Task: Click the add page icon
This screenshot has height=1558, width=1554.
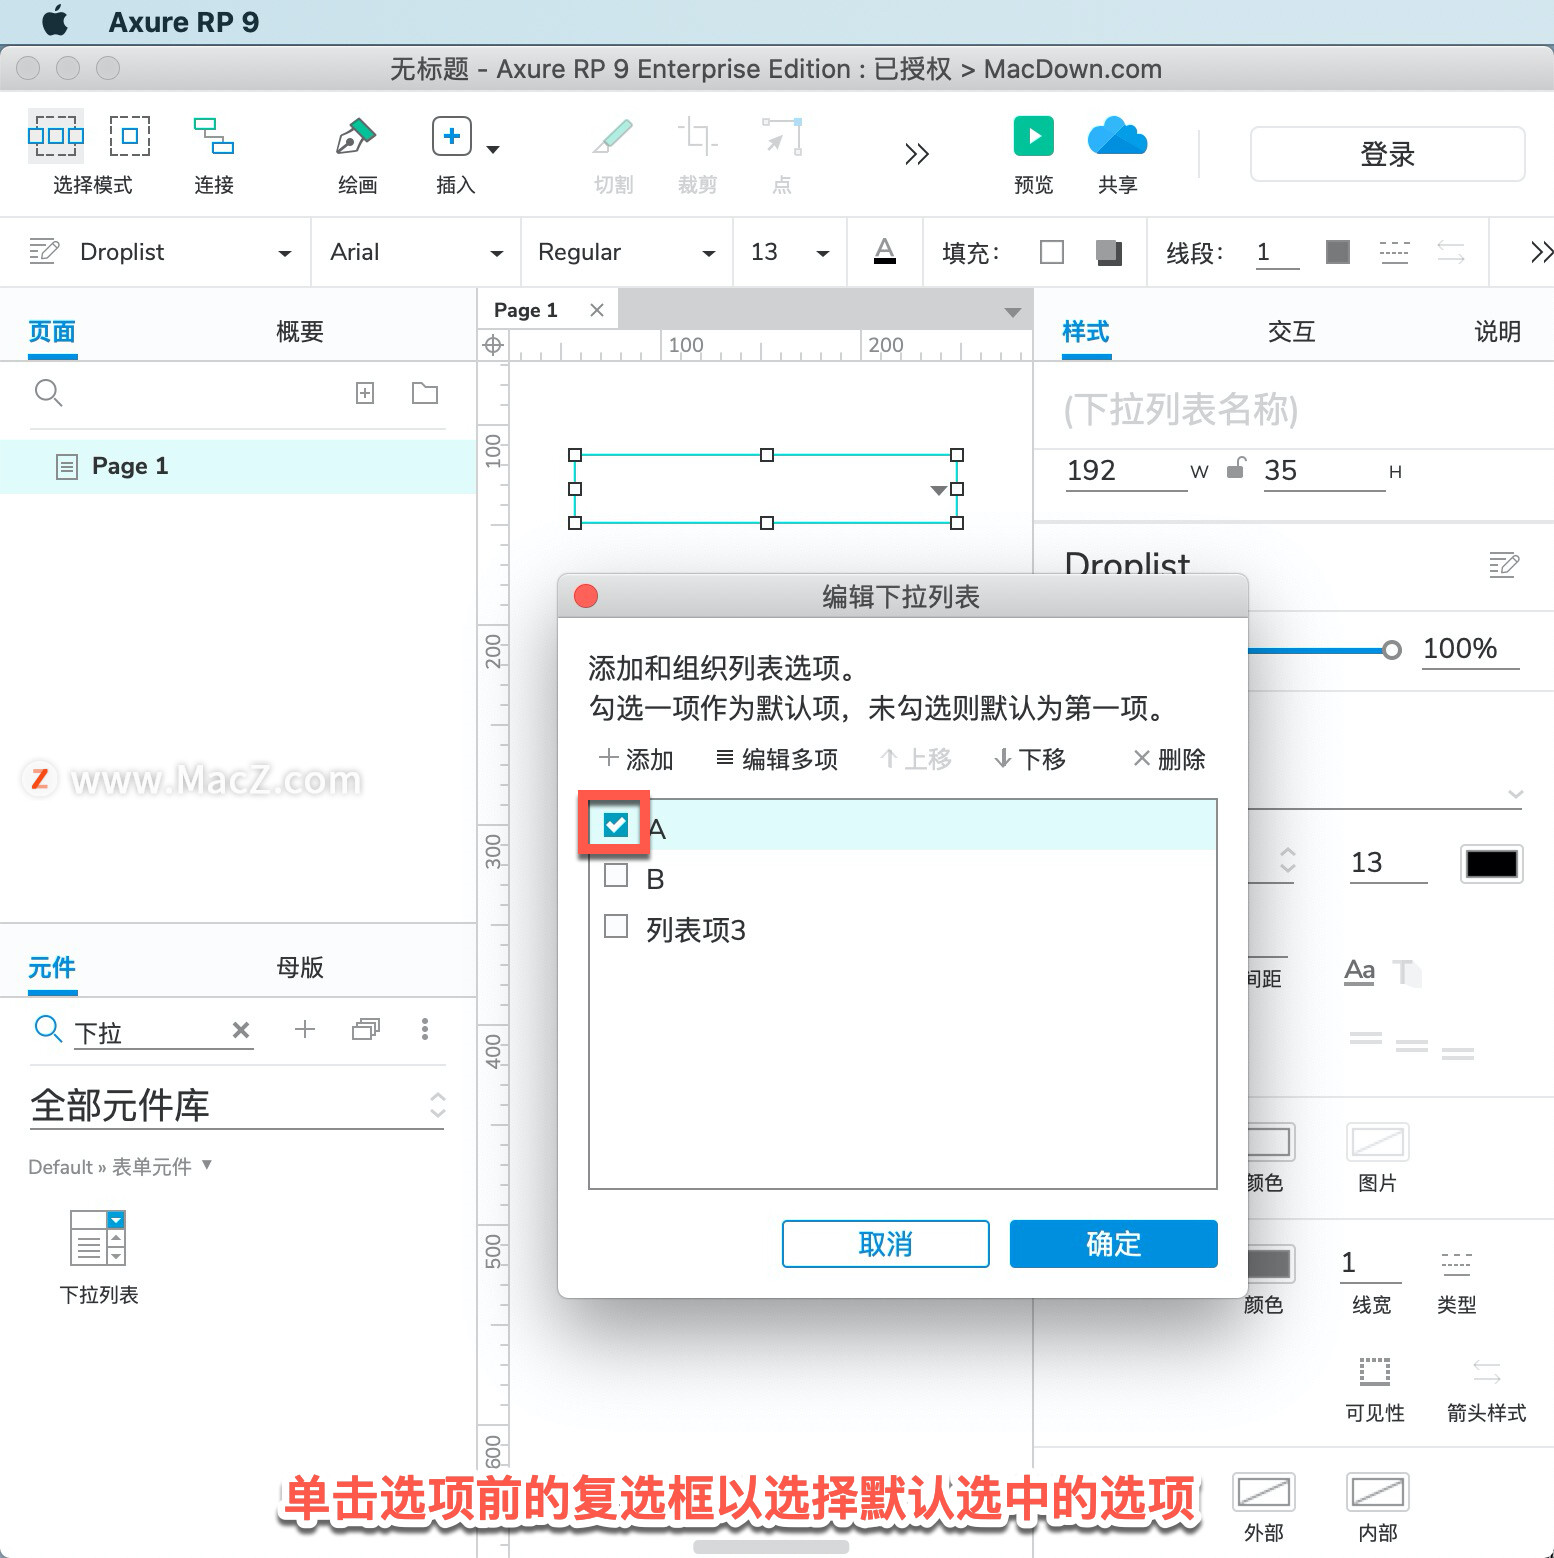Action: coord(365,393)
